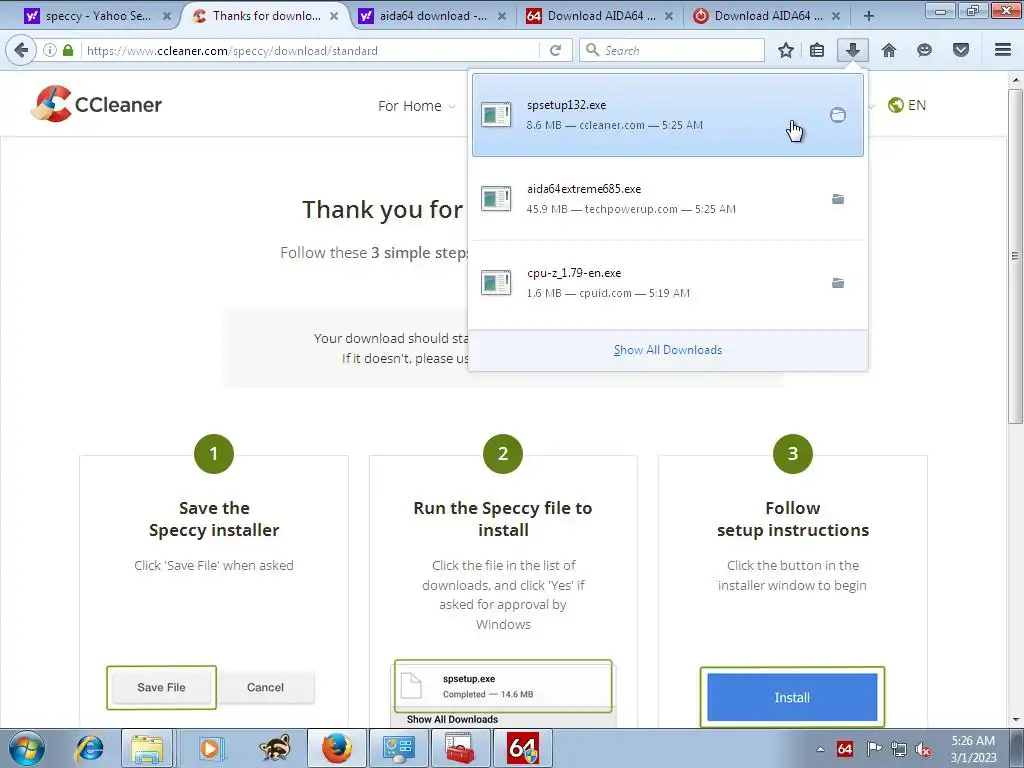
Task: Go back with the browser back arrow
Action: tap(21, 50)
